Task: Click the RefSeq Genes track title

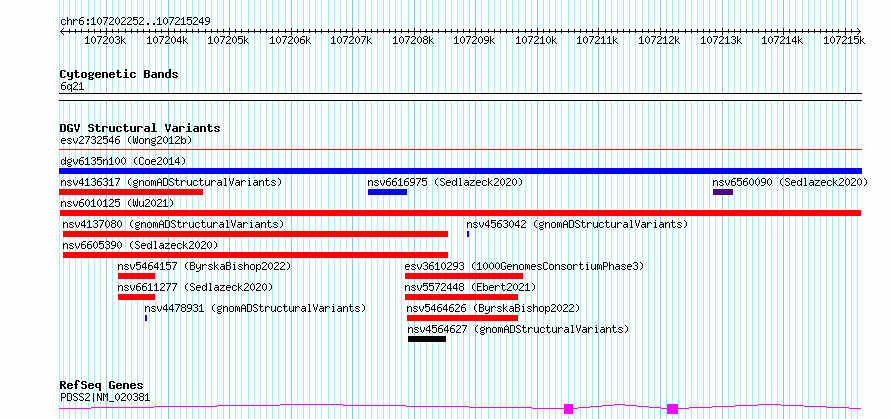Action: (x=102, y=386)
